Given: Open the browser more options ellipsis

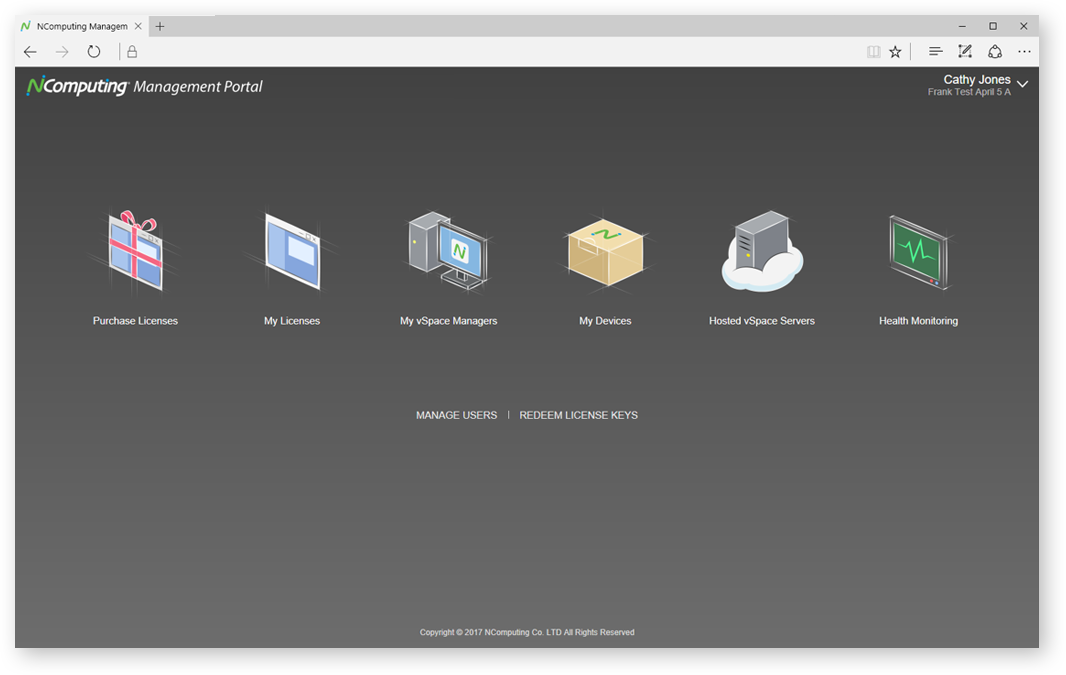Looking at the screenshot, I should pyautogui.click(x=1024, y=52).
